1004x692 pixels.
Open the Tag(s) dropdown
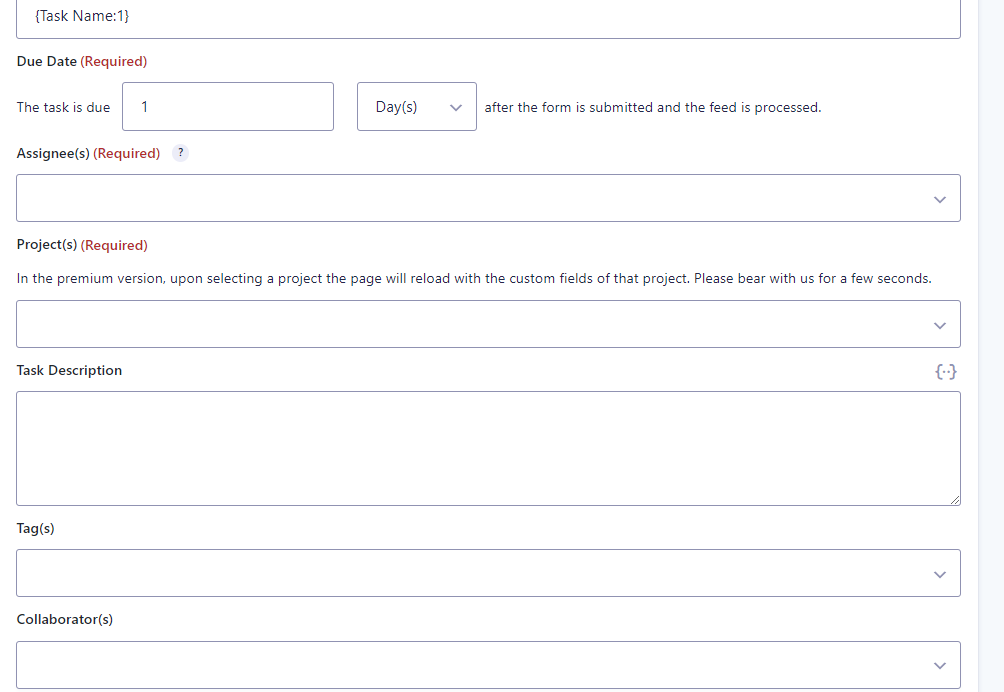click(x=488, y=572)
